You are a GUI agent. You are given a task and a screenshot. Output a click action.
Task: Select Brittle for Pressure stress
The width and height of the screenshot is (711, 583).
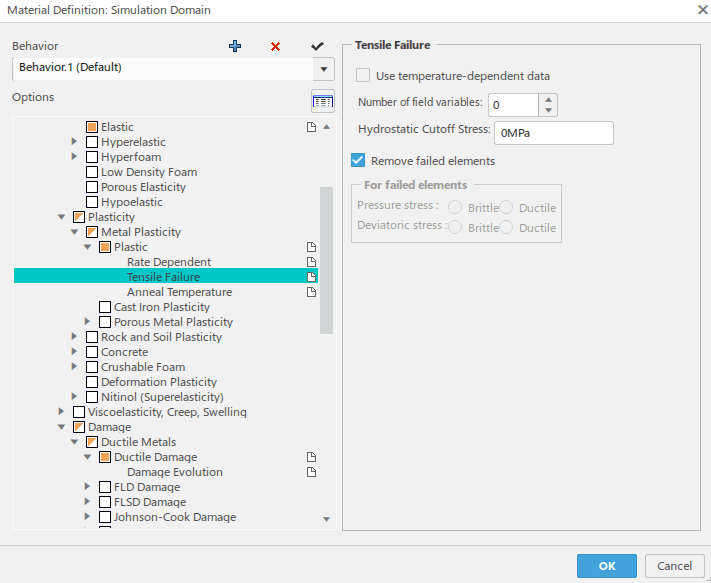coord(455,208)
